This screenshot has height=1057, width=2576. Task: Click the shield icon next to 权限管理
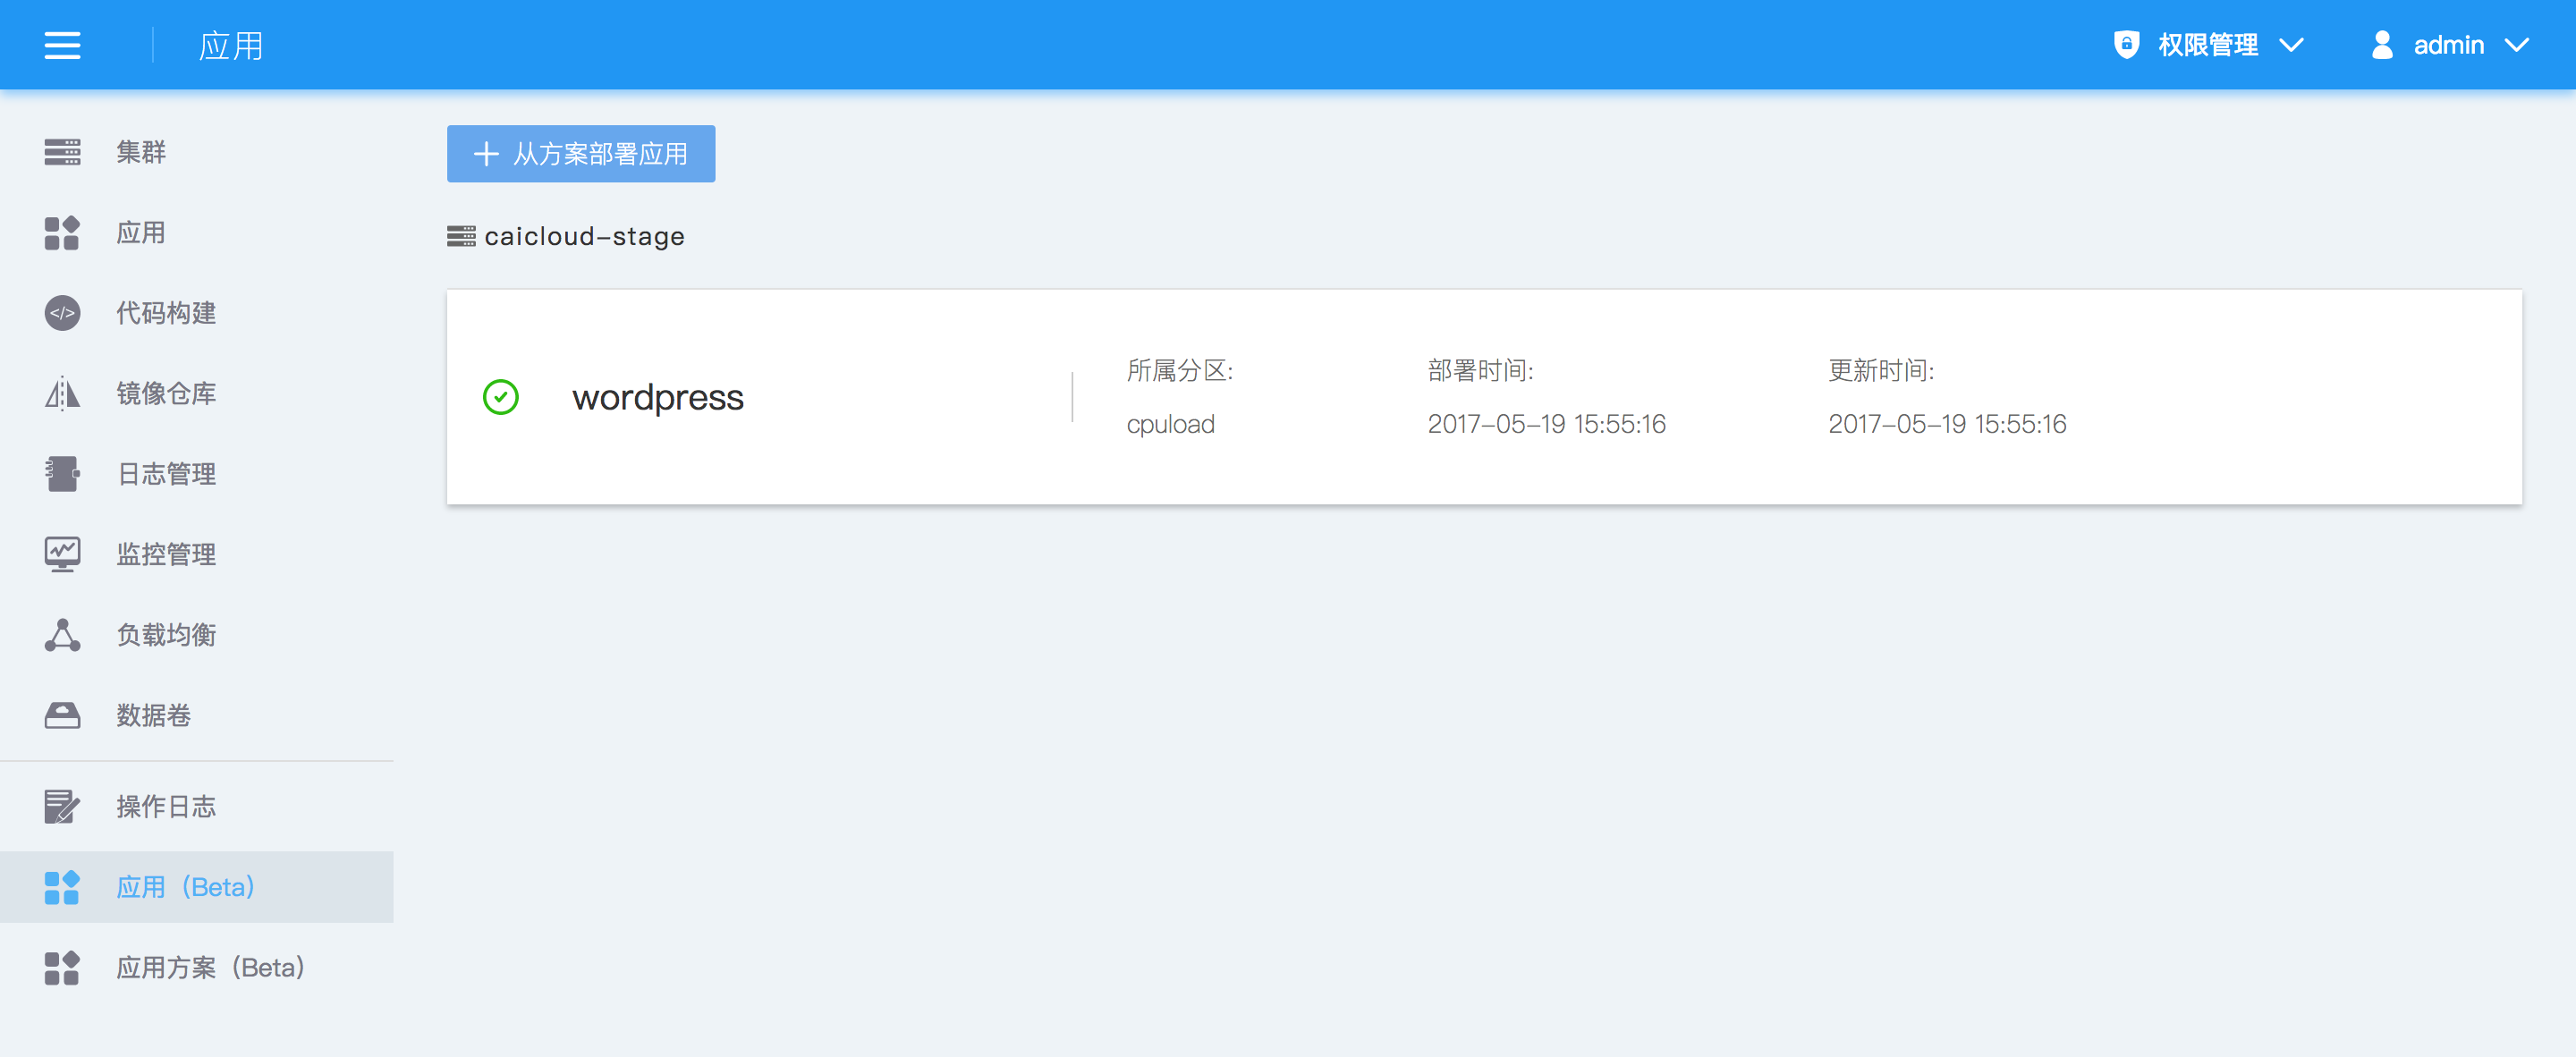pos(2126,45)
